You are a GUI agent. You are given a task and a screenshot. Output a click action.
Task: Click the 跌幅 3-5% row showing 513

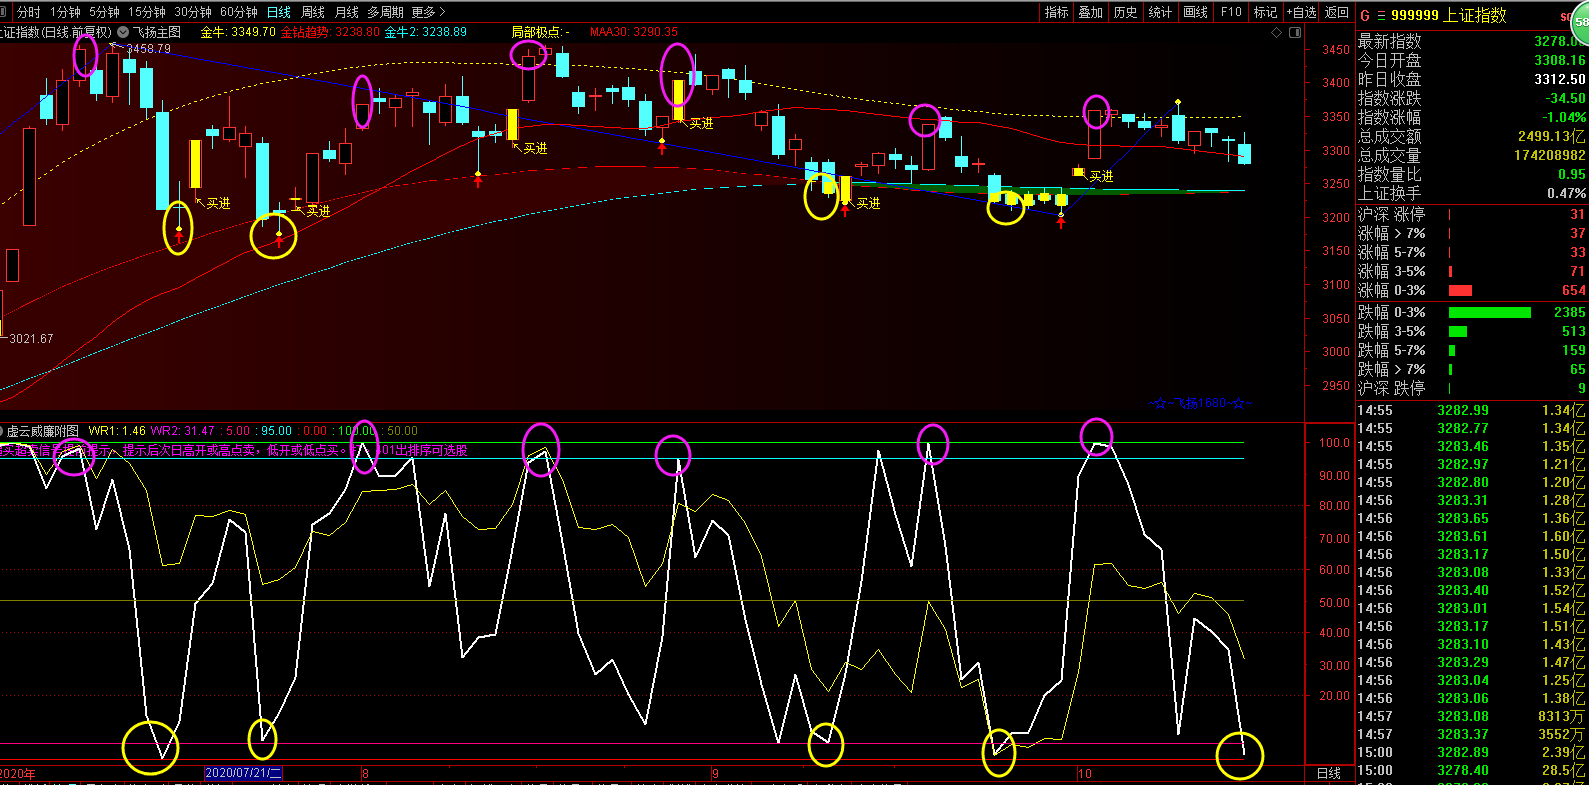click(1472, 331)
